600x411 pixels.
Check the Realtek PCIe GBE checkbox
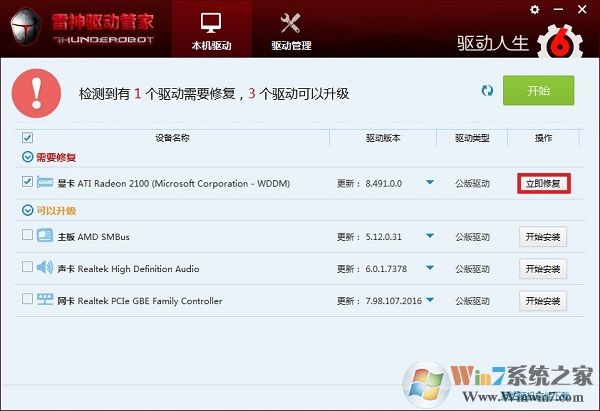tap(27, 298)
